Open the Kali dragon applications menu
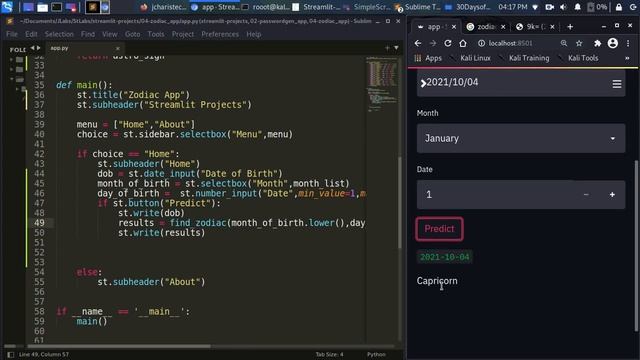Image resolution: width=640 pixels, height=360 pixels. click(x=7, y=7)
